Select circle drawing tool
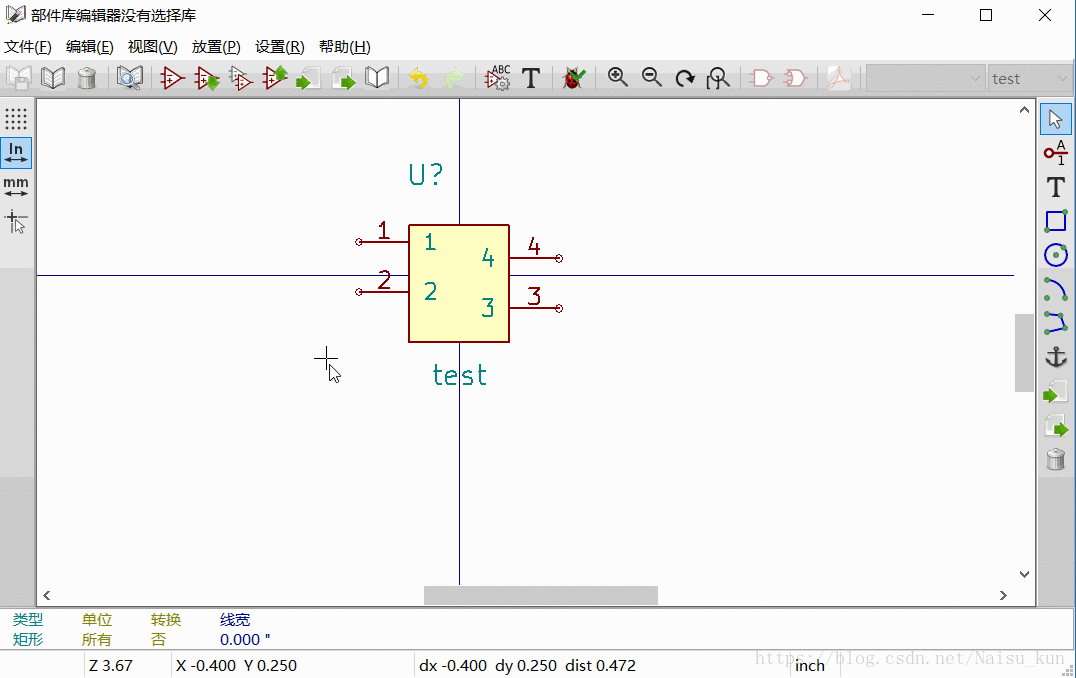The width and height of the screenshot is (1076, 678). tap(1055, 255)
